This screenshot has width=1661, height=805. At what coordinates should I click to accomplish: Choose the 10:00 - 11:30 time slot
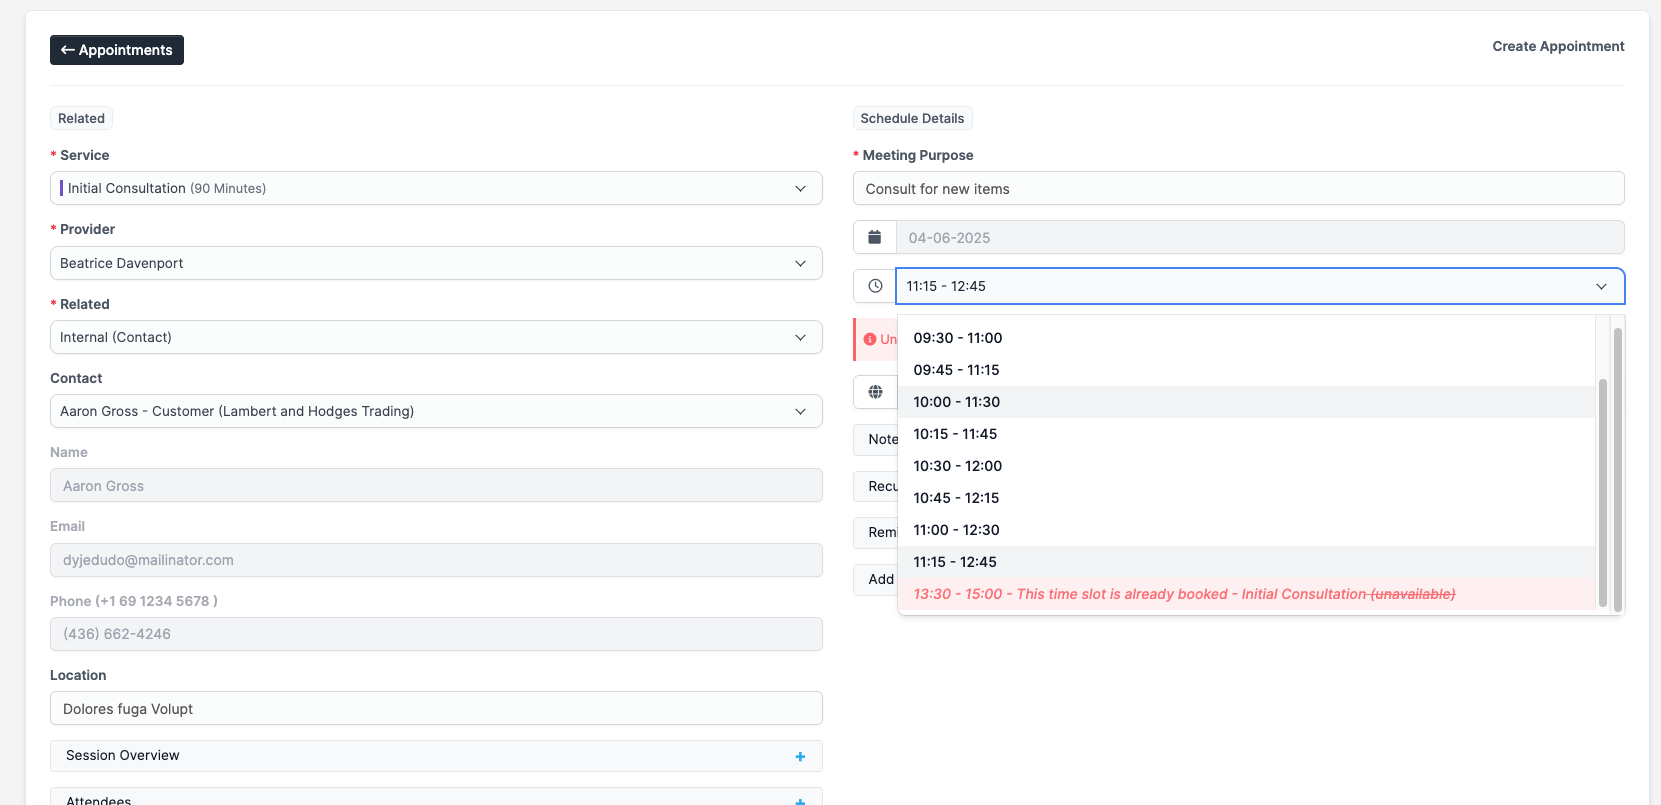tap(957, 402)
